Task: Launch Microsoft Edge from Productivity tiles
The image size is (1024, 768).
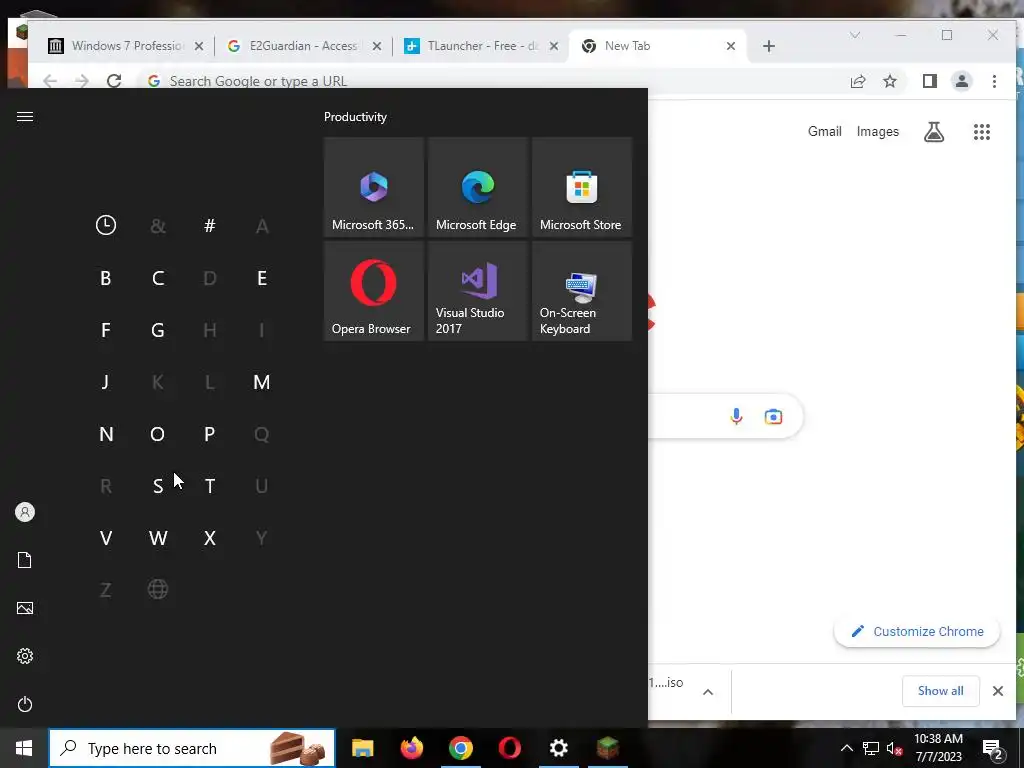Action: coord(477,187)
